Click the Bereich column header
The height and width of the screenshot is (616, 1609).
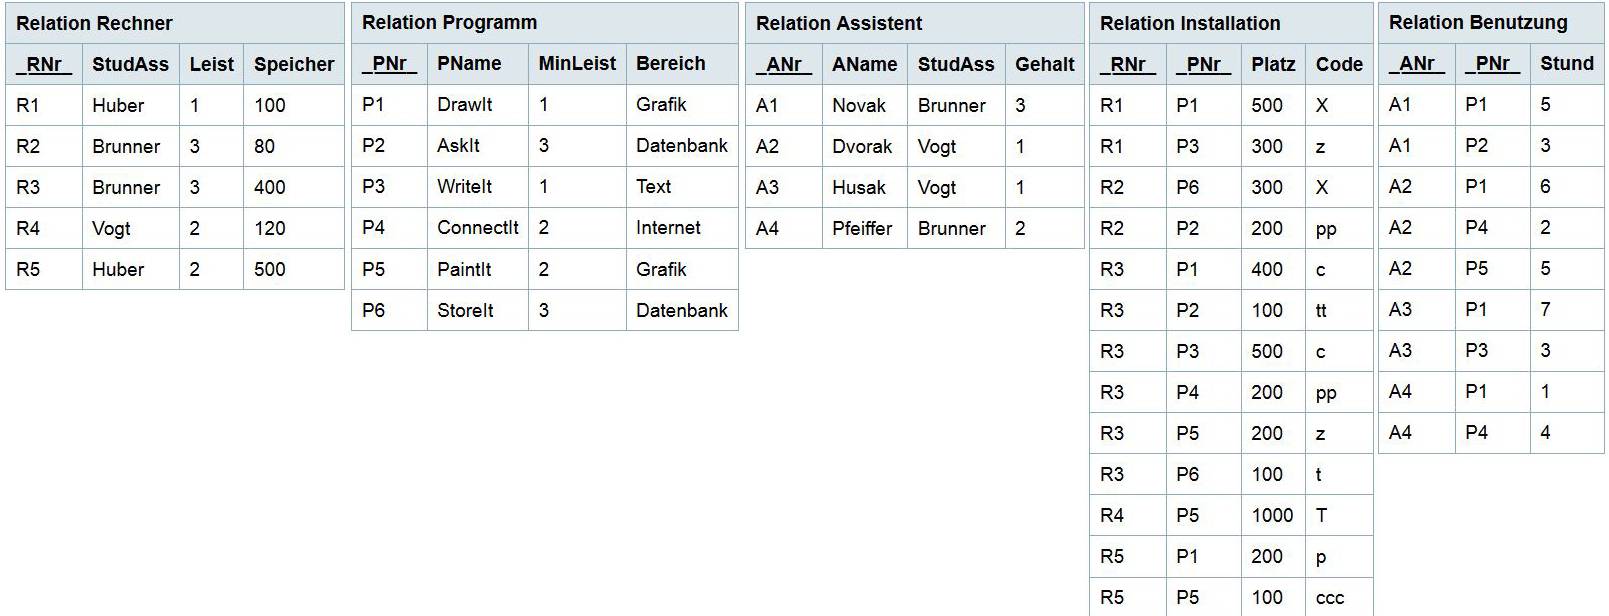(x=670, y=63)
